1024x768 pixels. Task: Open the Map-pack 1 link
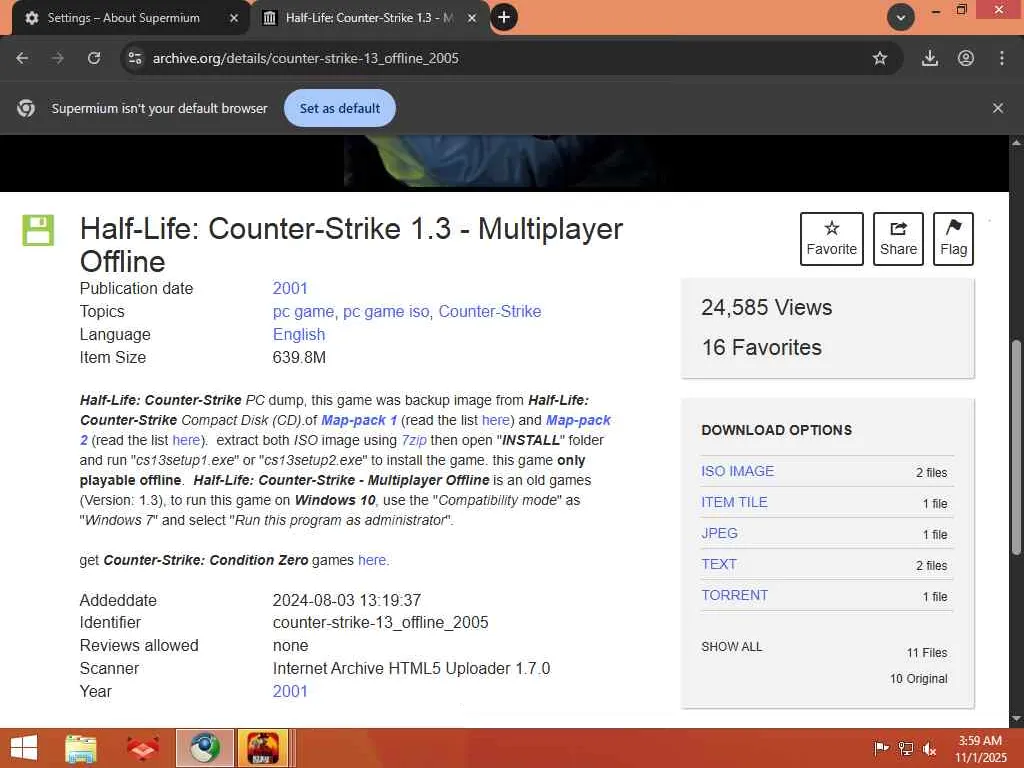[x=359, y=420]
